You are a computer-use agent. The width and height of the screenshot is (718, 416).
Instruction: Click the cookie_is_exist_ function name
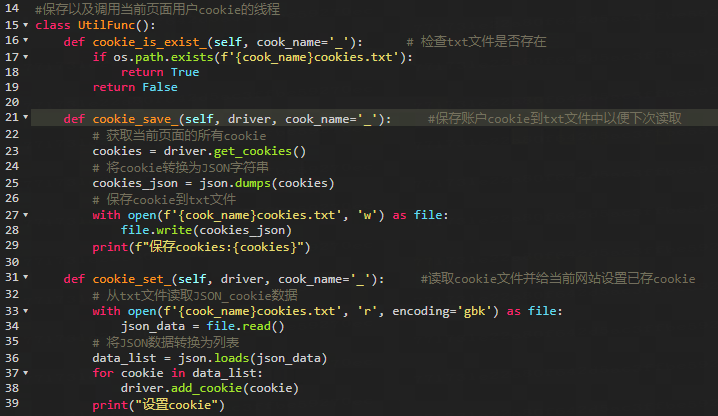149,42
